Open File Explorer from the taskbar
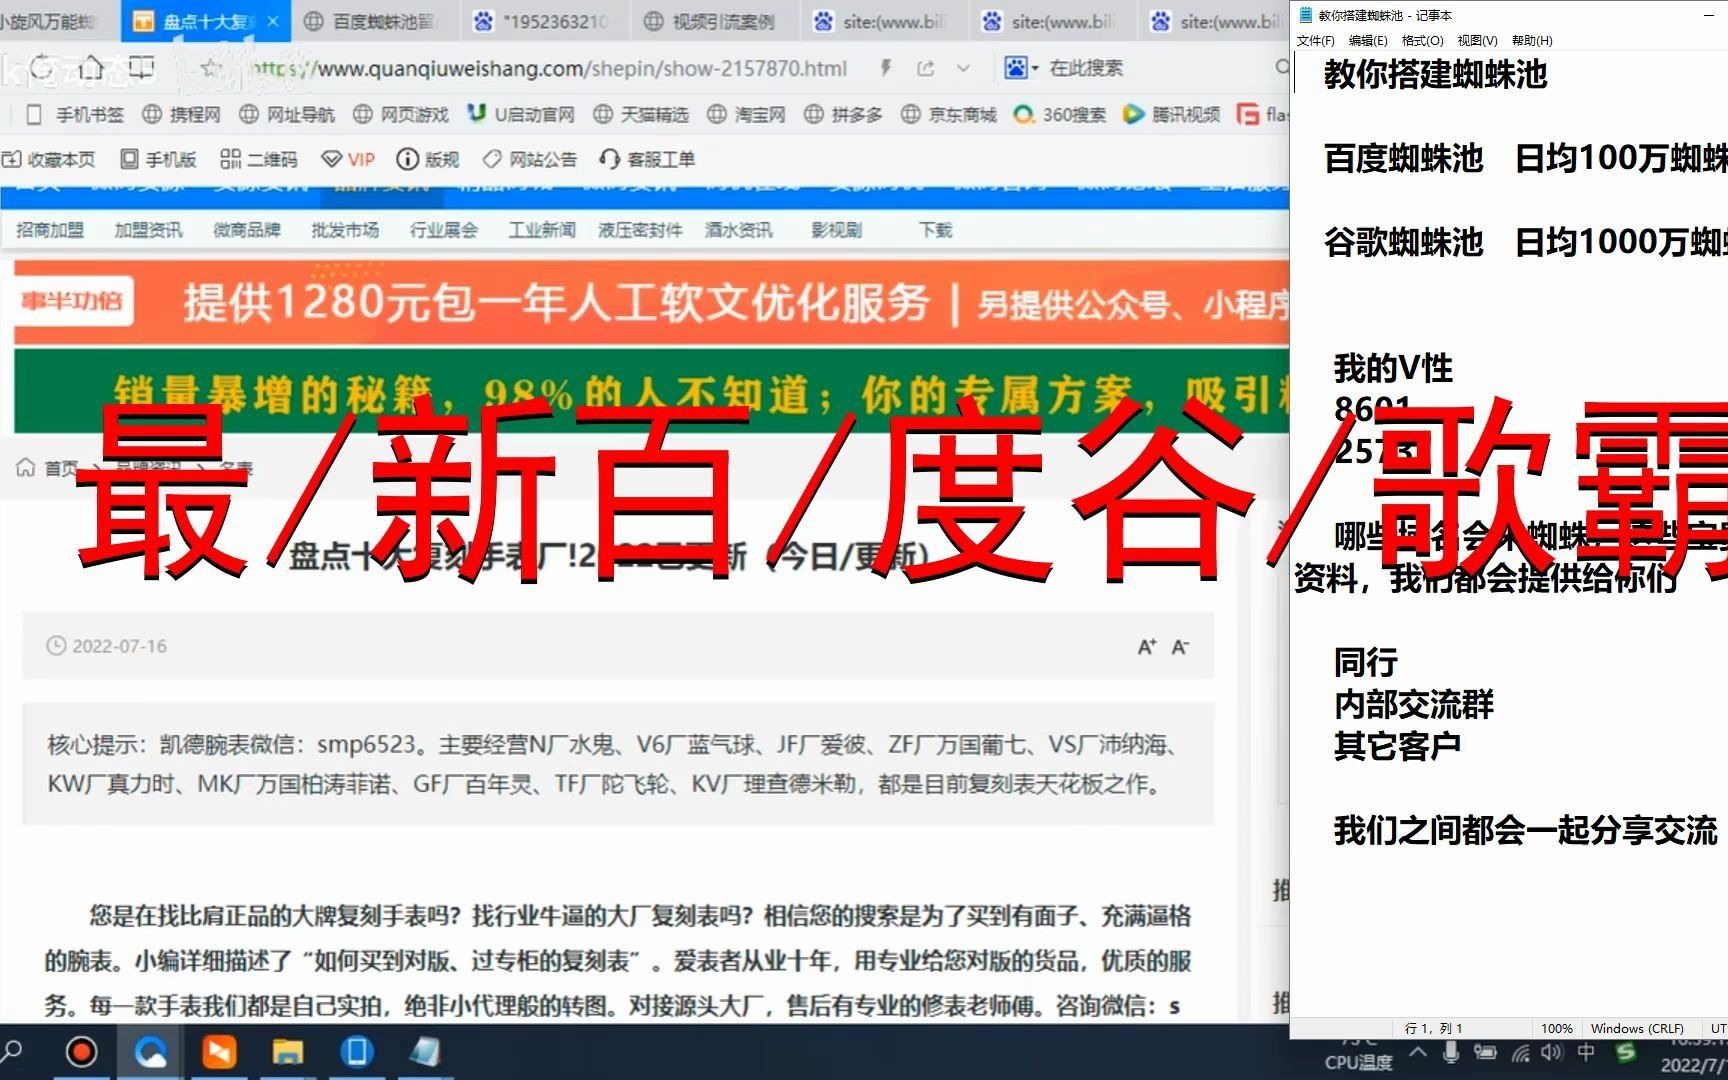The width and height of the screenshot is (1728, 1080). (x=288, y=1052)
